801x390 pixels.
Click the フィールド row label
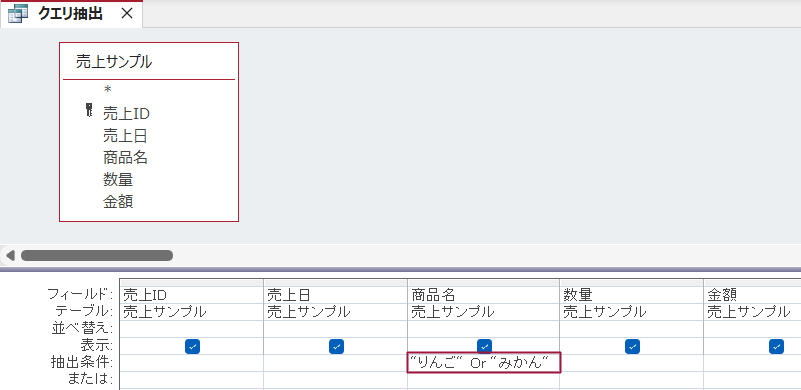pyautogui.click(x=80, y=294)
